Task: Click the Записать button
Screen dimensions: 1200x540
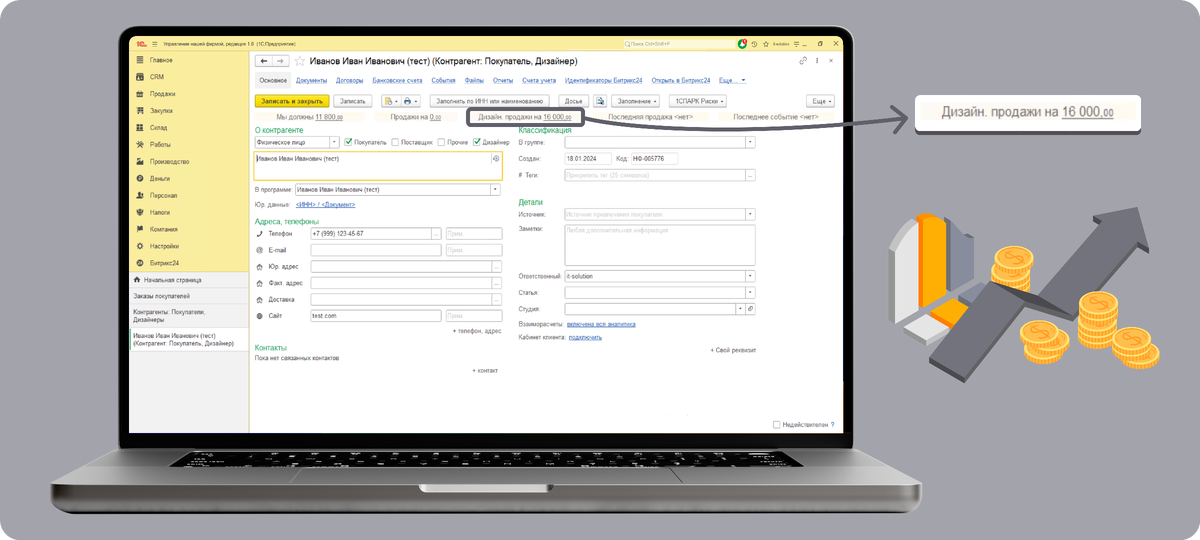Action: pos(353,101)
